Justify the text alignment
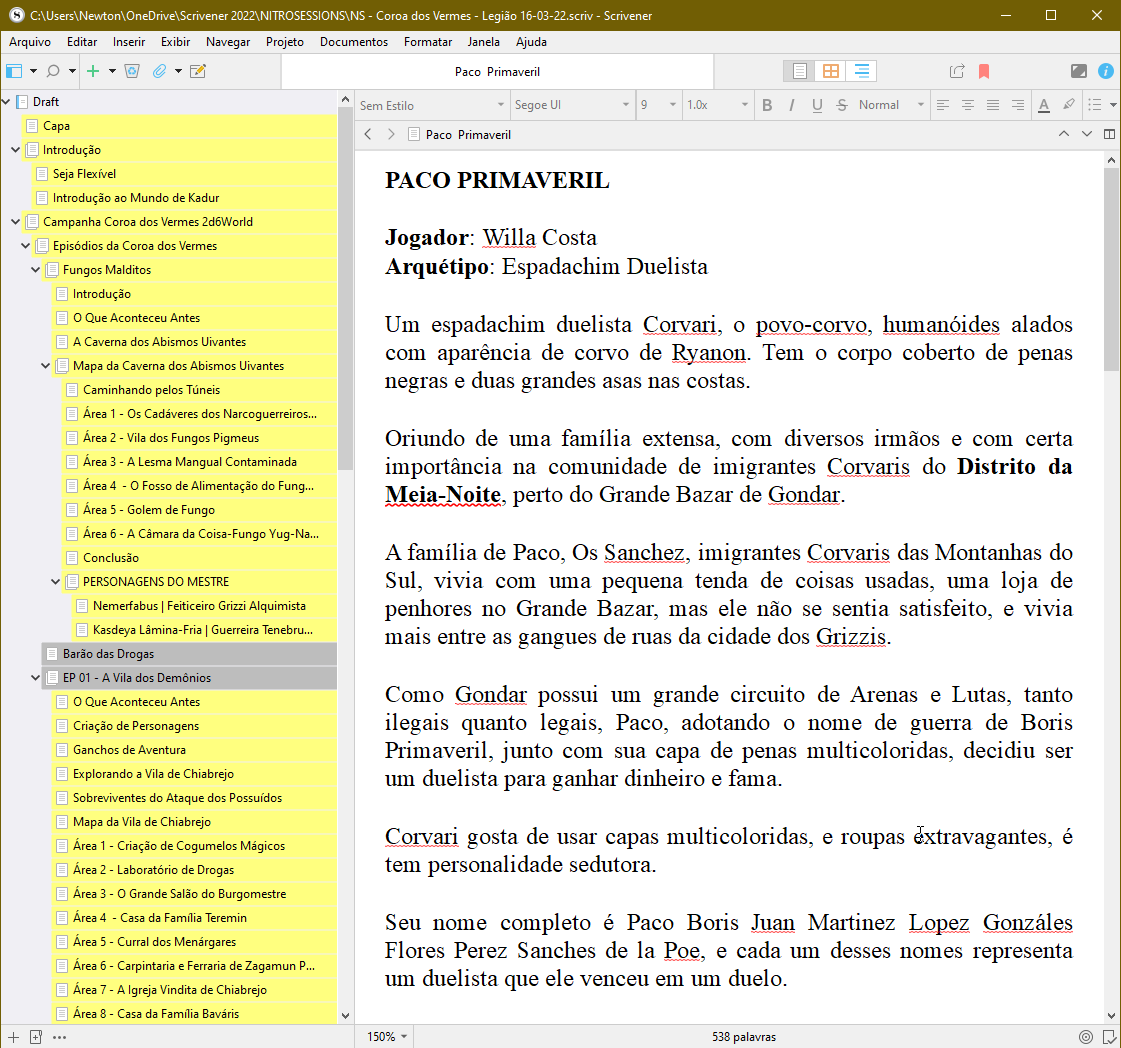This screenshot has height=1048, width=1121. 993,105
